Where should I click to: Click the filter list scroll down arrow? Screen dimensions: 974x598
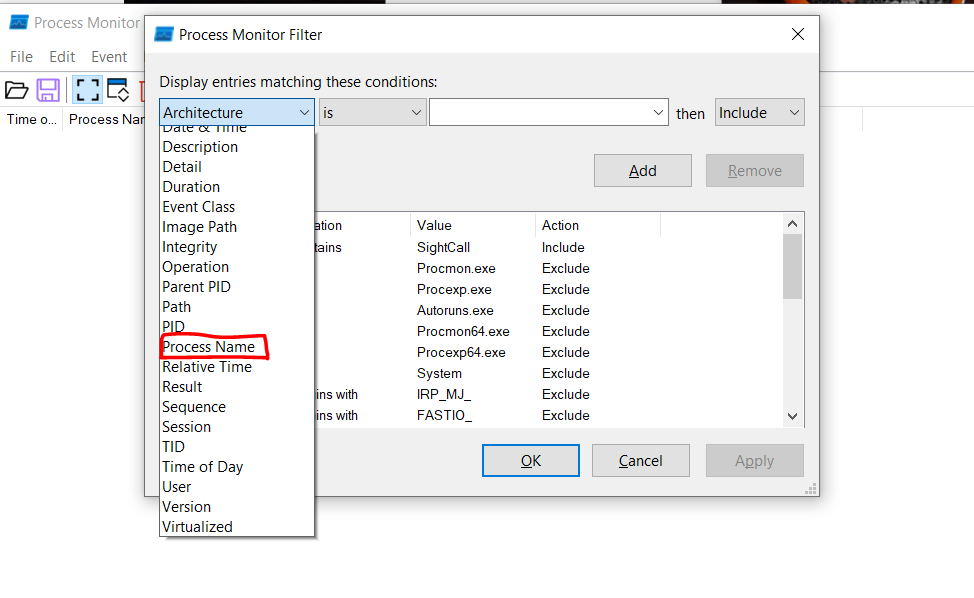point(792,416)
